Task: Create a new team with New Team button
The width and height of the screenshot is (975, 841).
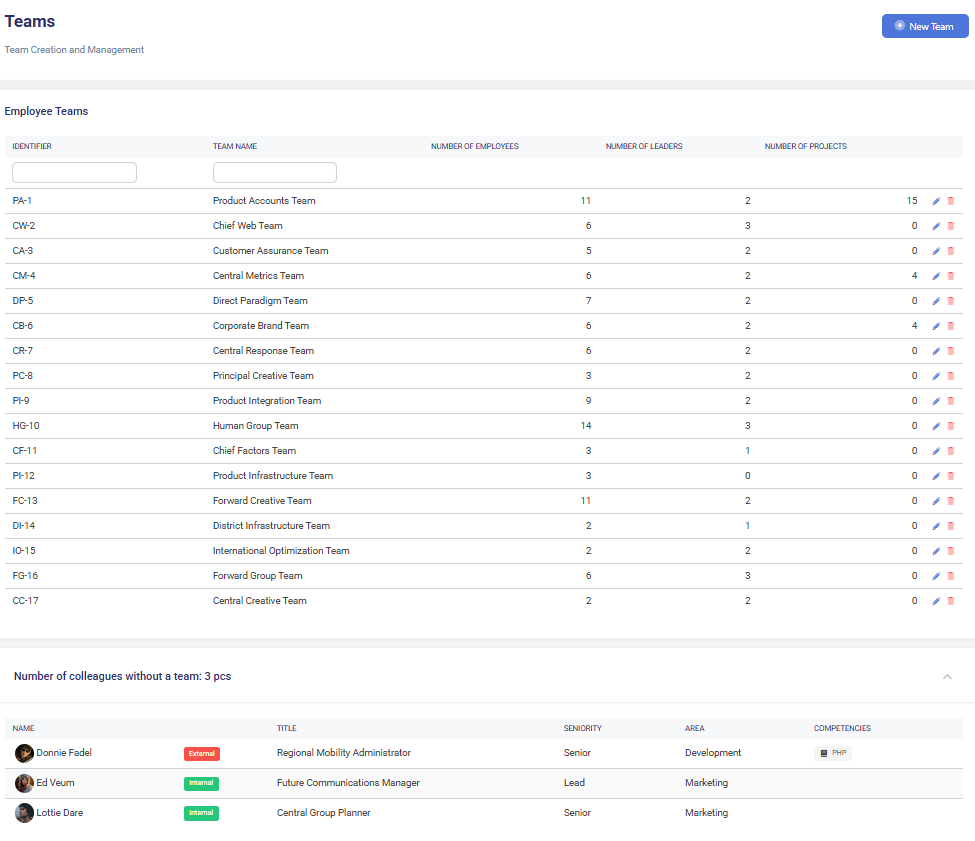Action: [925, 26]
